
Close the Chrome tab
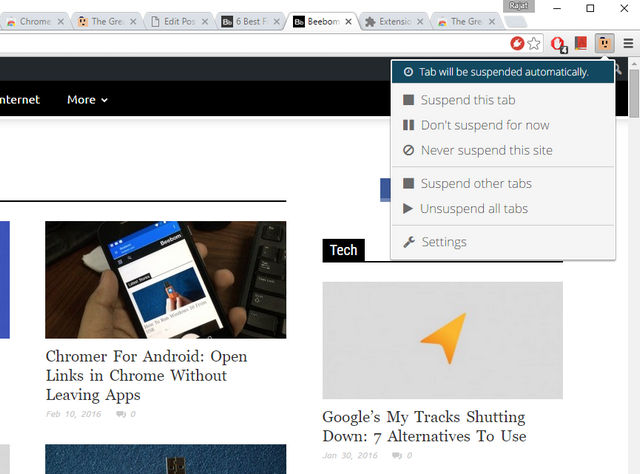(x=61, y=22)
